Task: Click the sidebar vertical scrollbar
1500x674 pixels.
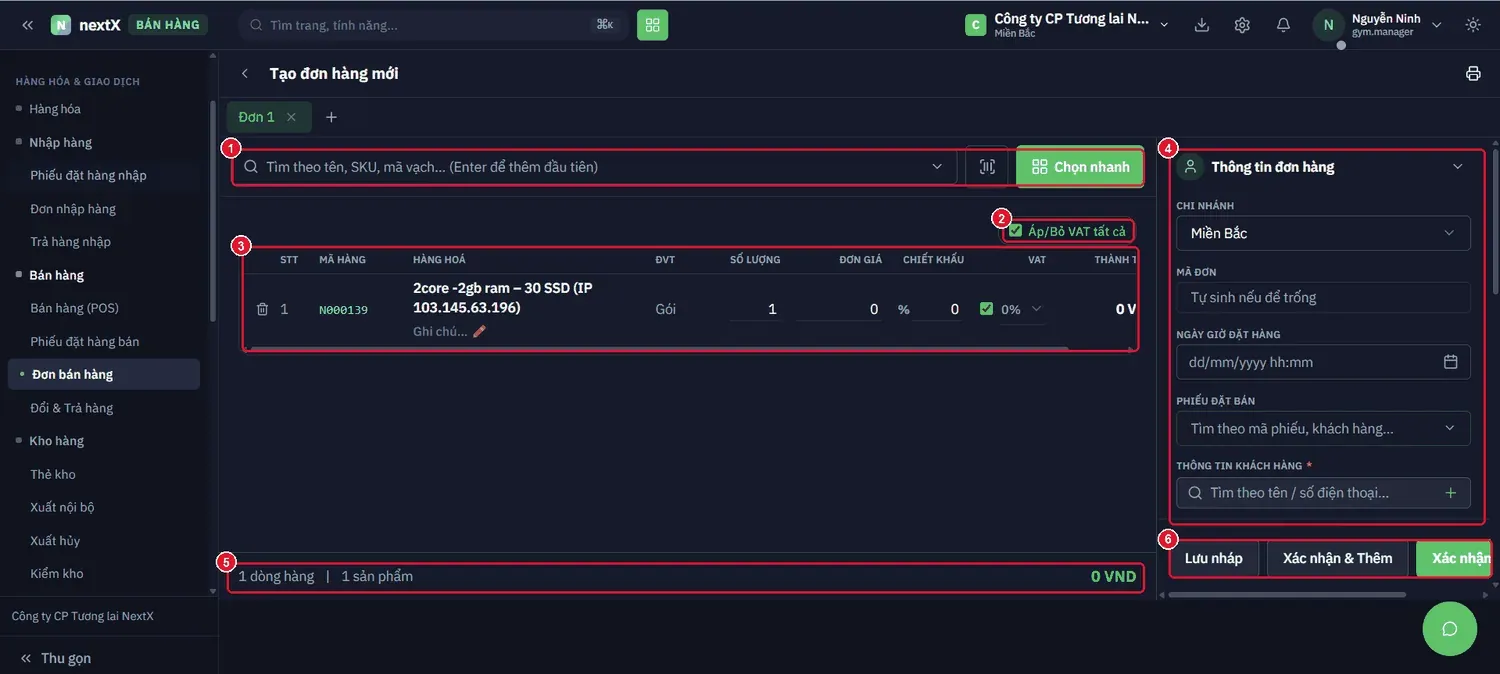Action: click(x=212, y=210)
